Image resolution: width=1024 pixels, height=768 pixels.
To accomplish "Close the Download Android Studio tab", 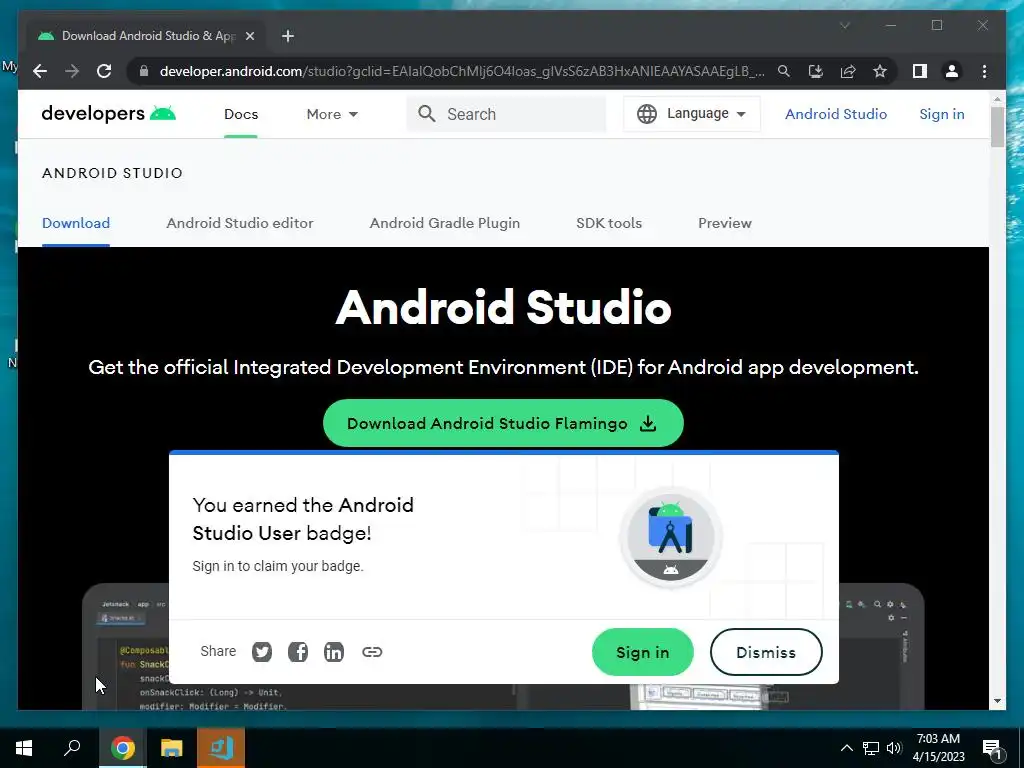I will [x=249, y=36].
